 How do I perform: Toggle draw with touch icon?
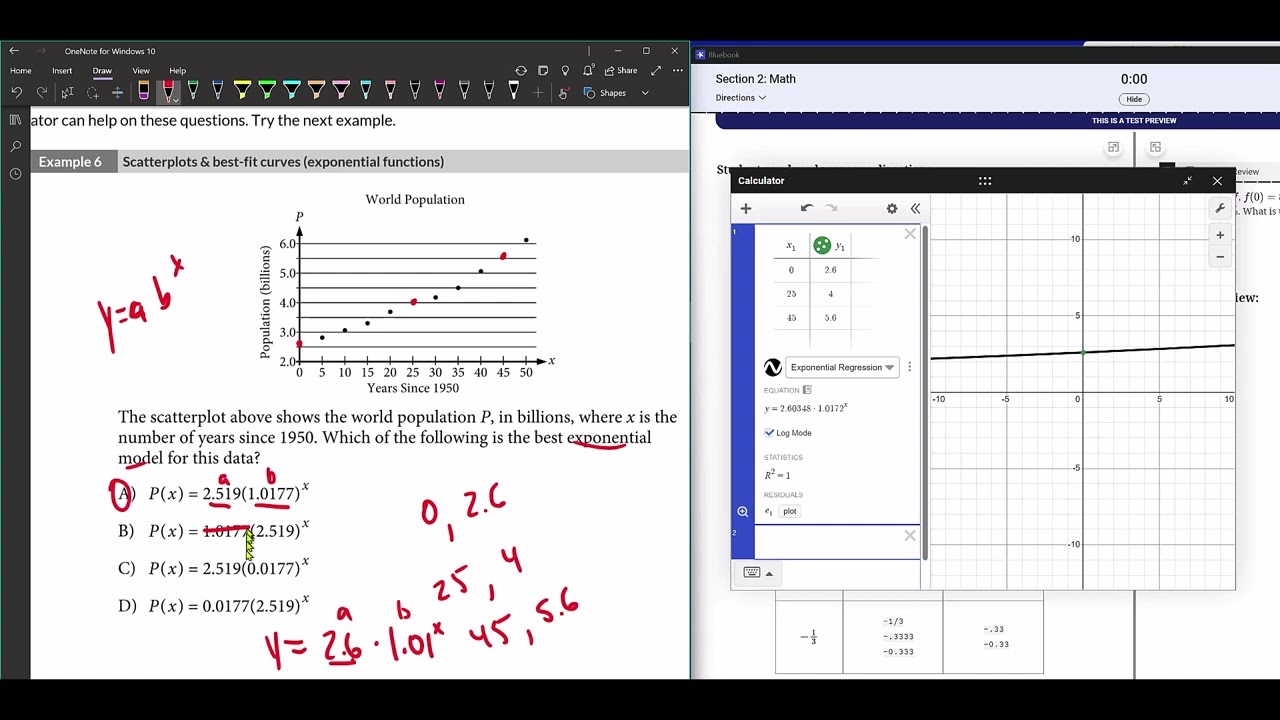click(564, 93)
